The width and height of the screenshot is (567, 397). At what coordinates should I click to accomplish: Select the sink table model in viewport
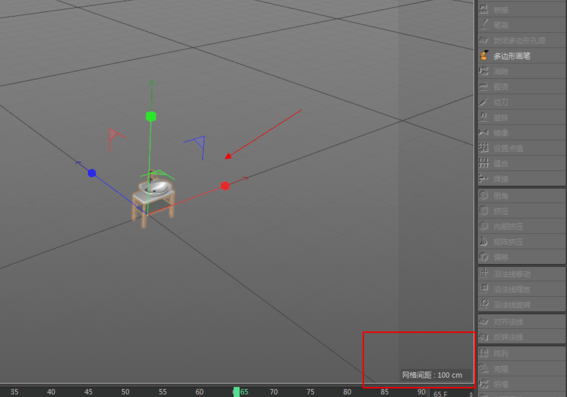pyautogui.click(x=153, y=198)
